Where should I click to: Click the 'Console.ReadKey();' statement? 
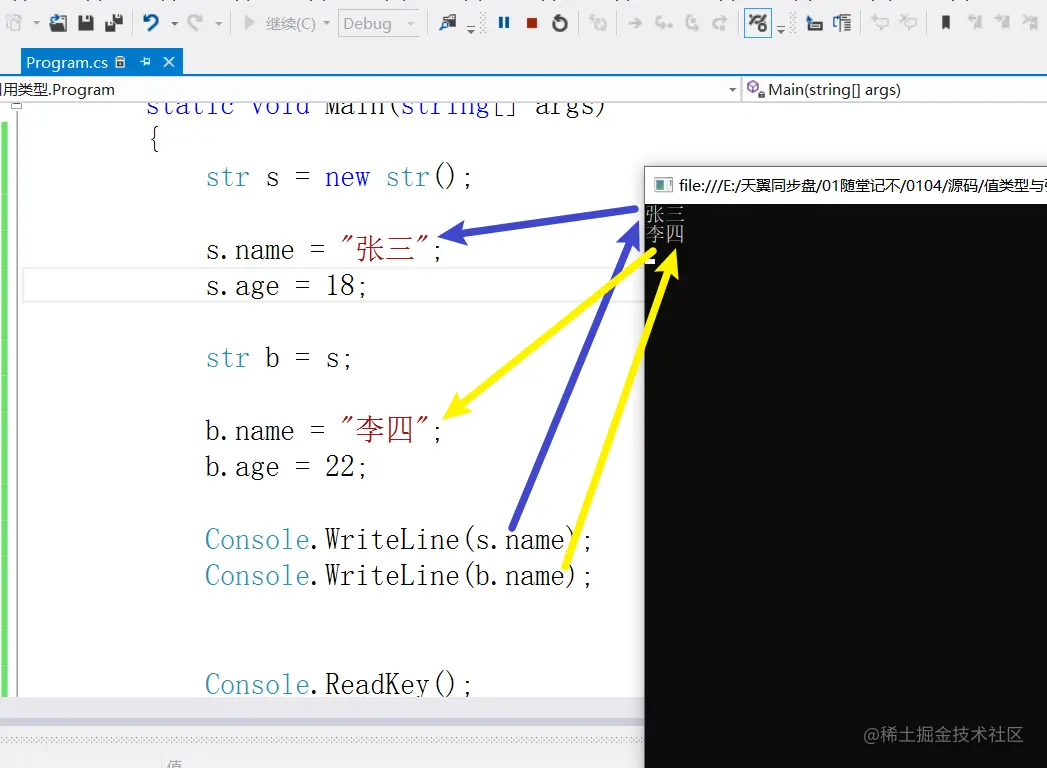tap(338, 684)
